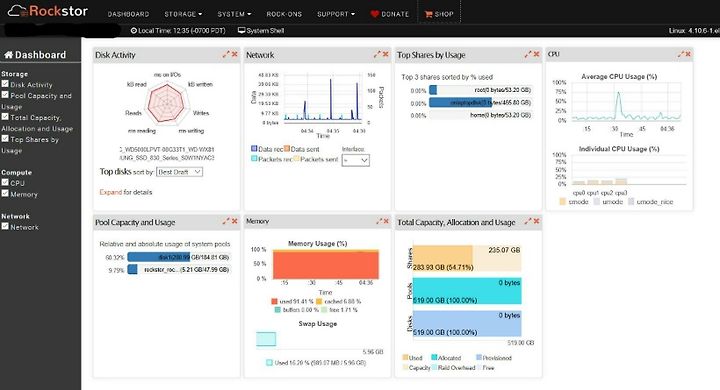Click the rockstor pool usage bar
This screenshot has height=390, width=720.
point(180,269)
